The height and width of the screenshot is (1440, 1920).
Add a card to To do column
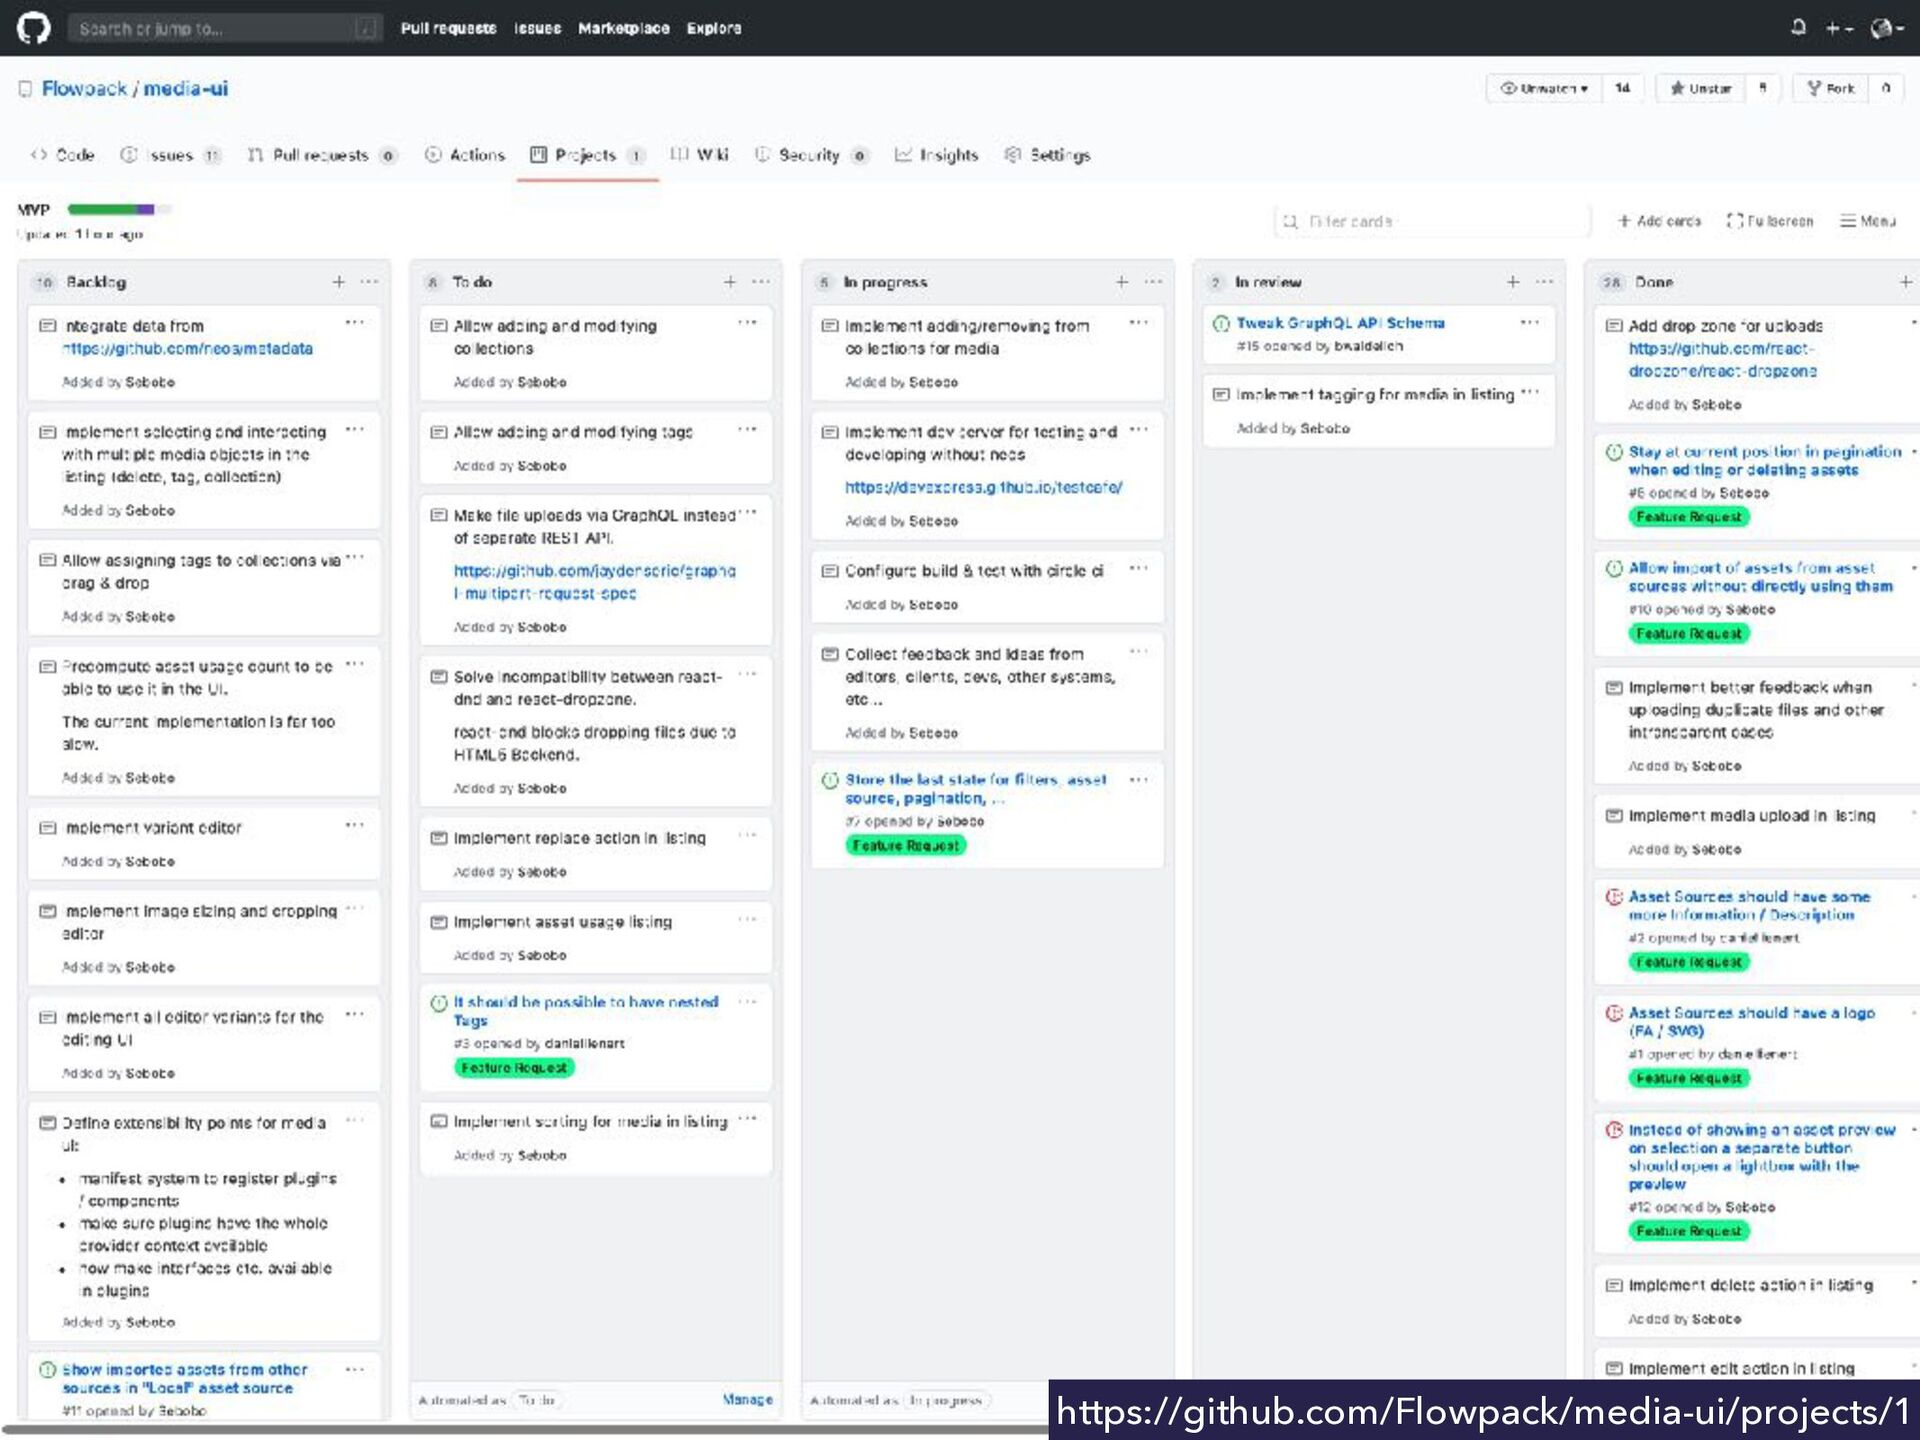730,282
